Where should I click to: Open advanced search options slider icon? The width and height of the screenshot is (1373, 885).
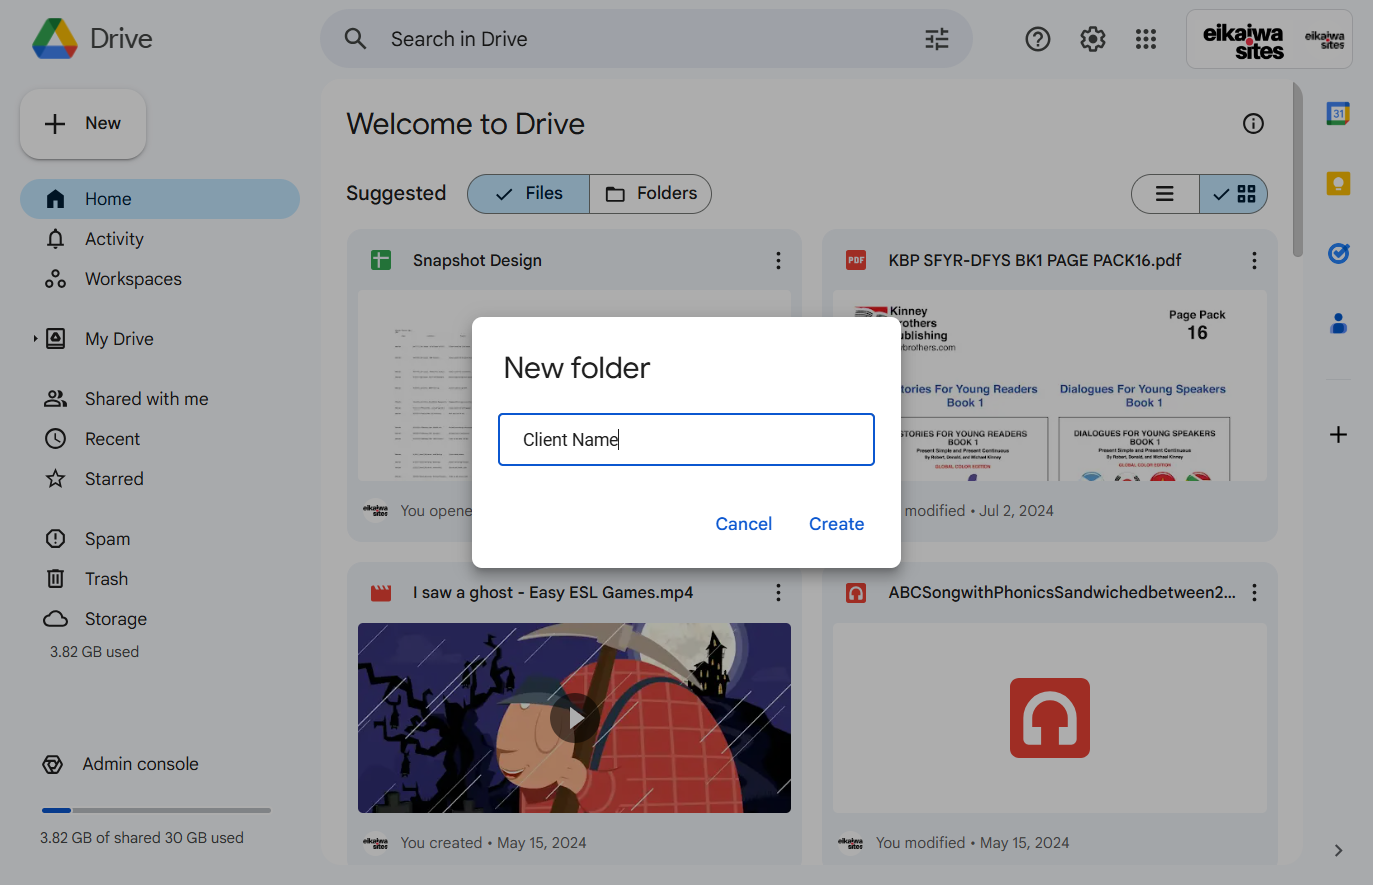937,39
